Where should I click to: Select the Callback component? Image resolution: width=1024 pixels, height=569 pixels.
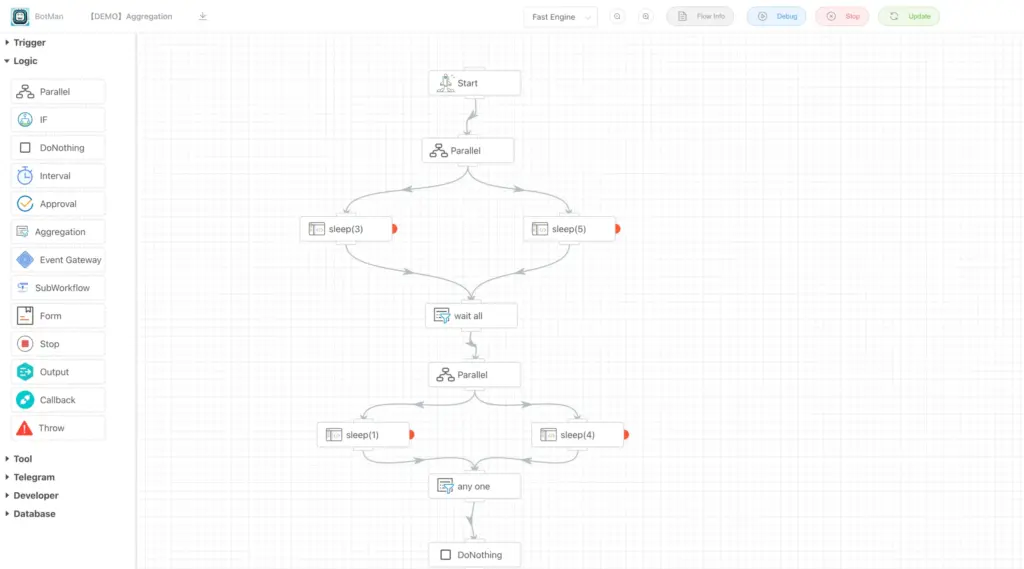click(x=58, y=400)
